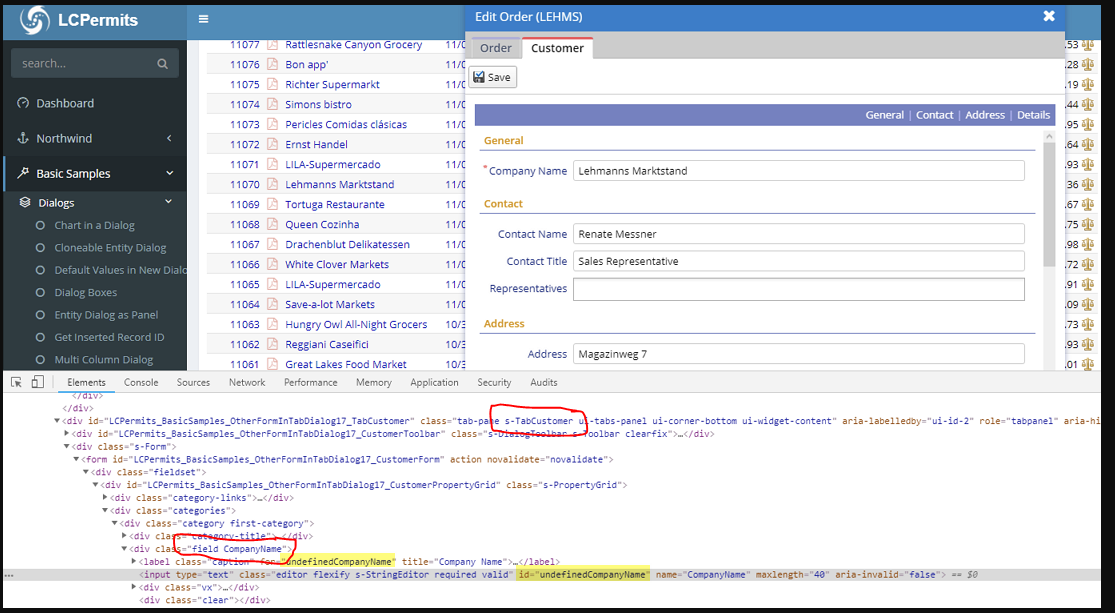Open the Application tab in DevTools
This screenshot has width=1115, height=613.
tap(434, 382)
